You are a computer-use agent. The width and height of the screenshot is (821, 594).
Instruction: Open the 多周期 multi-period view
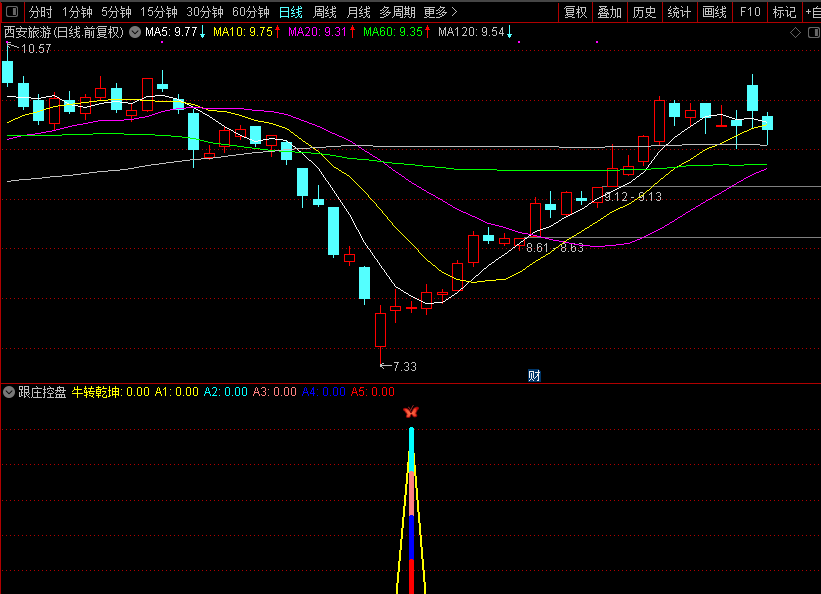click(x=397, y=12)
